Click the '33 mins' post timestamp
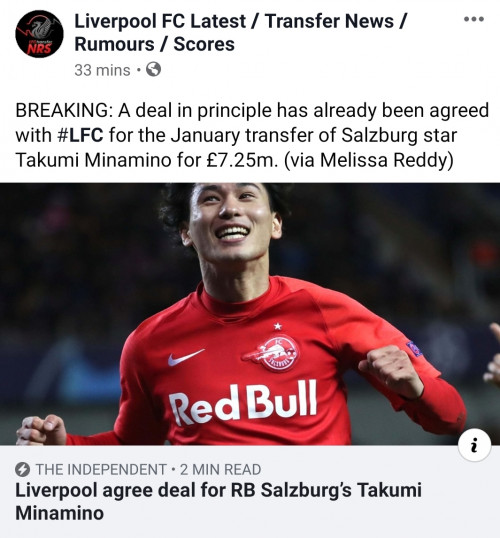 click(x=102, y=70)
